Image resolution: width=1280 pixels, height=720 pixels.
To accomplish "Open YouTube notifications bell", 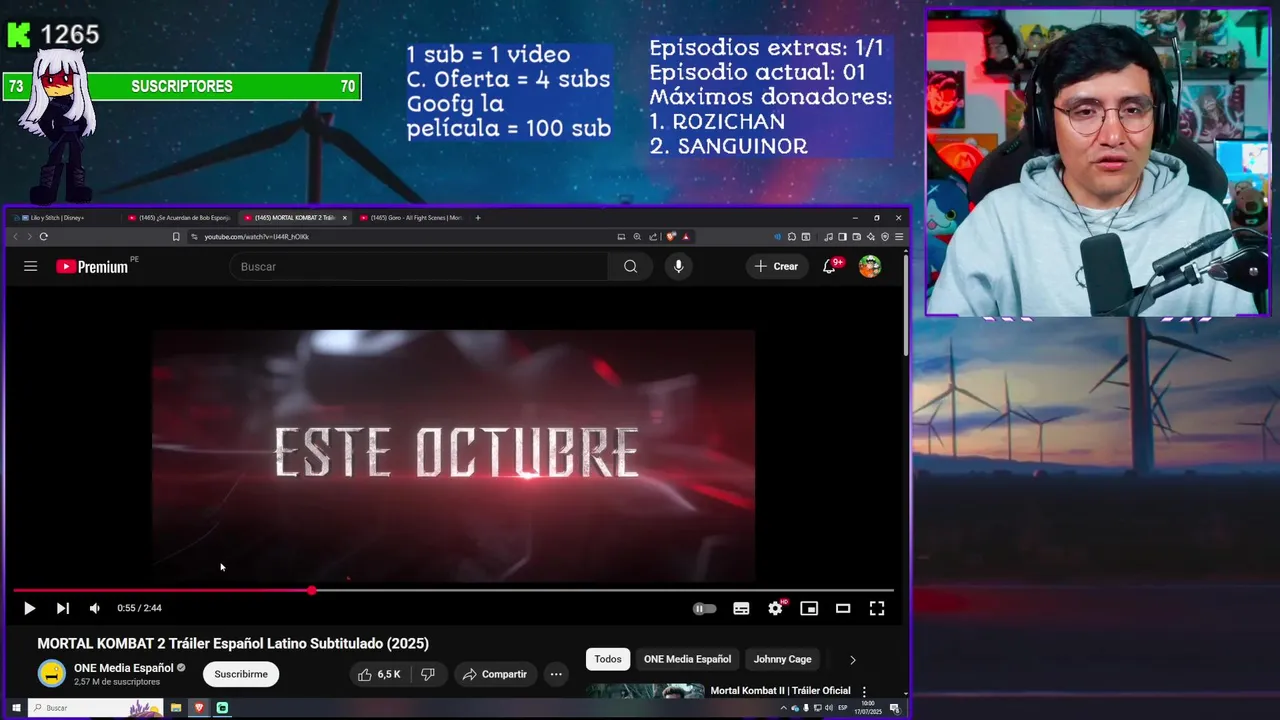I will (x=829, y=266).
